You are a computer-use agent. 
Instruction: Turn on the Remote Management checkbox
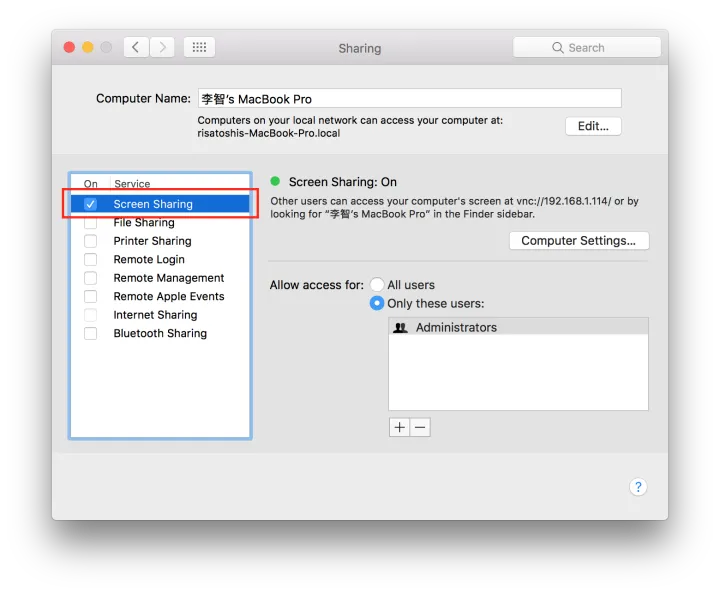pos(90,278)
